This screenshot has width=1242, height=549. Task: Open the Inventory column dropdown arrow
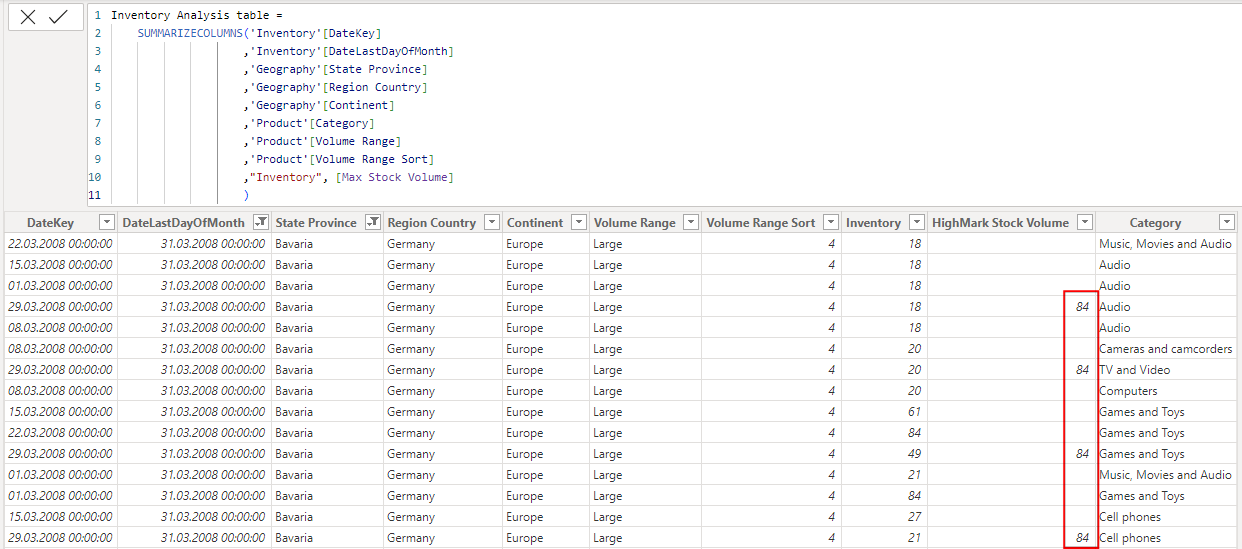pos(916,222)
